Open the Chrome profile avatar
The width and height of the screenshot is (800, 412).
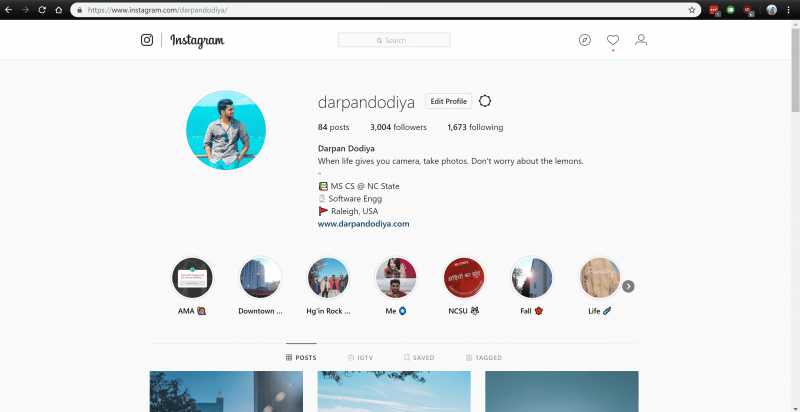click(x=771, y=10)
